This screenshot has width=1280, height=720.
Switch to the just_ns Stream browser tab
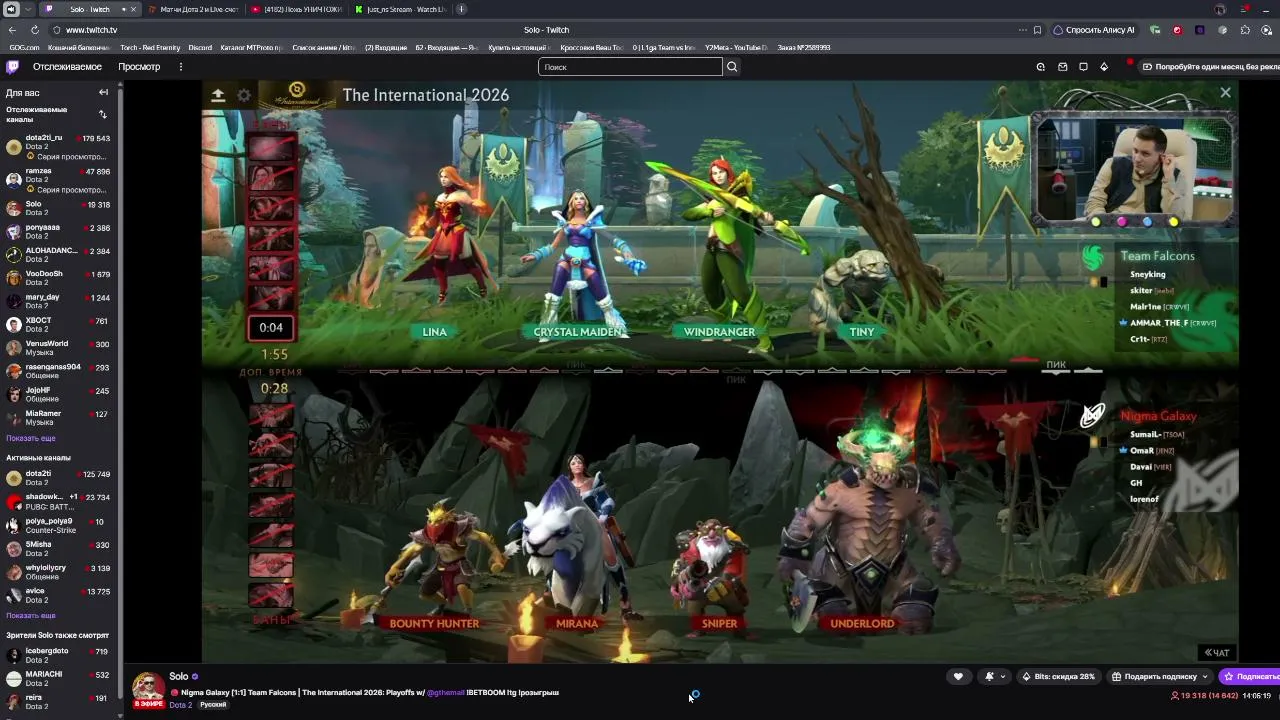tap(400, 9)
